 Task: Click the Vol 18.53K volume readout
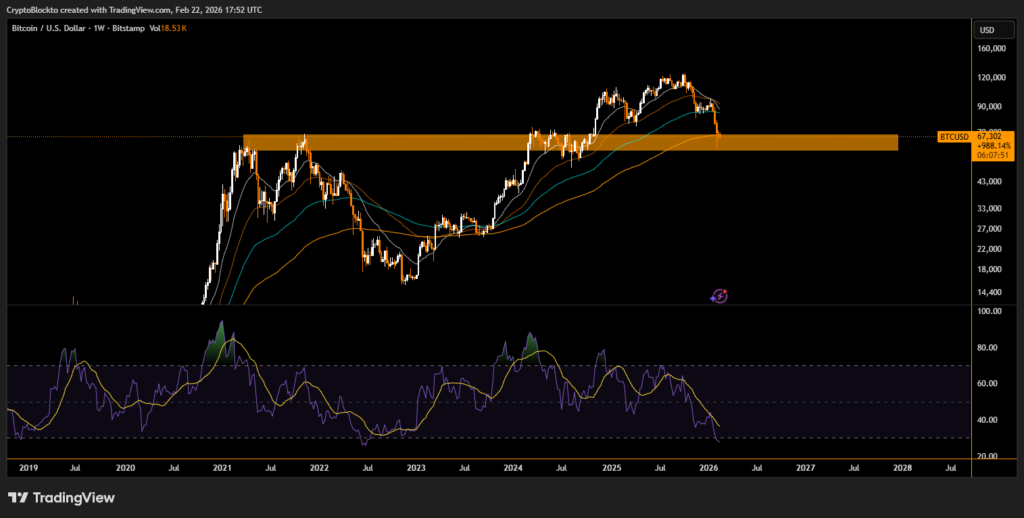(x=167, y=28)
